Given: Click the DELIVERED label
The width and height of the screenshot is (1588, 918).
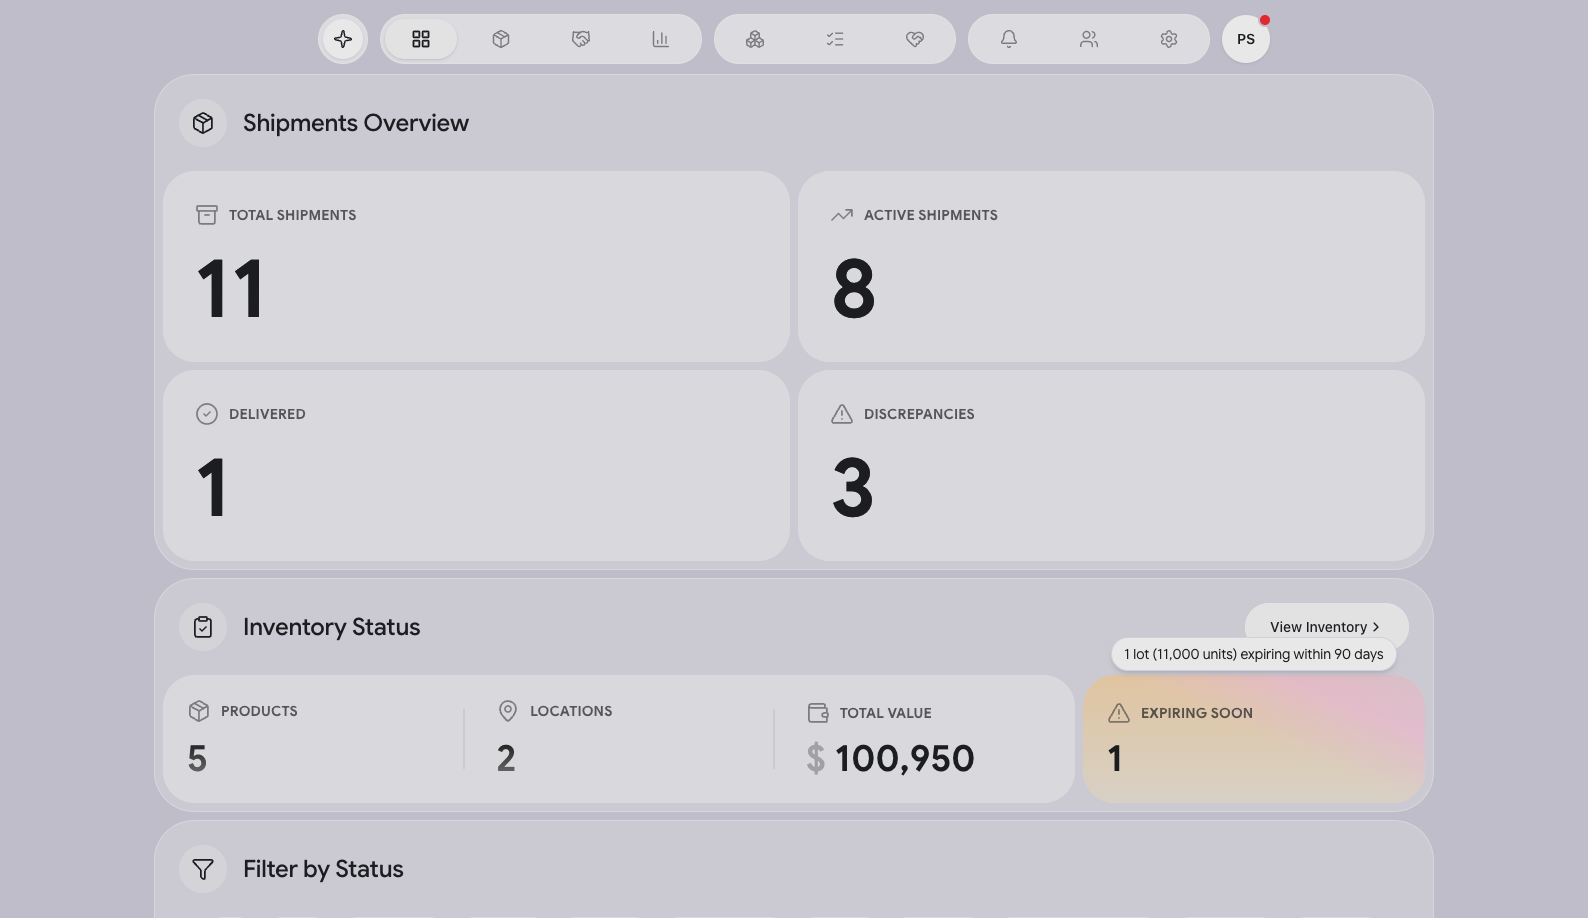Looking at the screenshot, I should (267, 414).
